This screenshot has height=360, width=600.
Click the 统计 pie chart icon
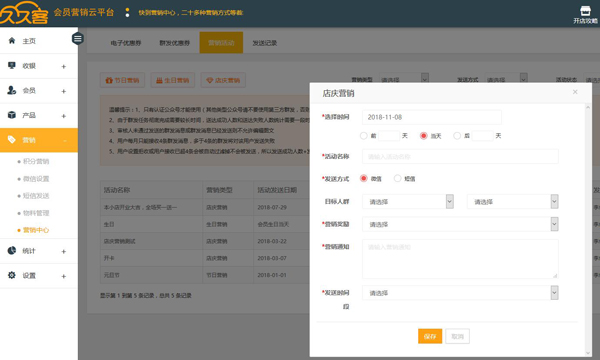tap(12, 251)
